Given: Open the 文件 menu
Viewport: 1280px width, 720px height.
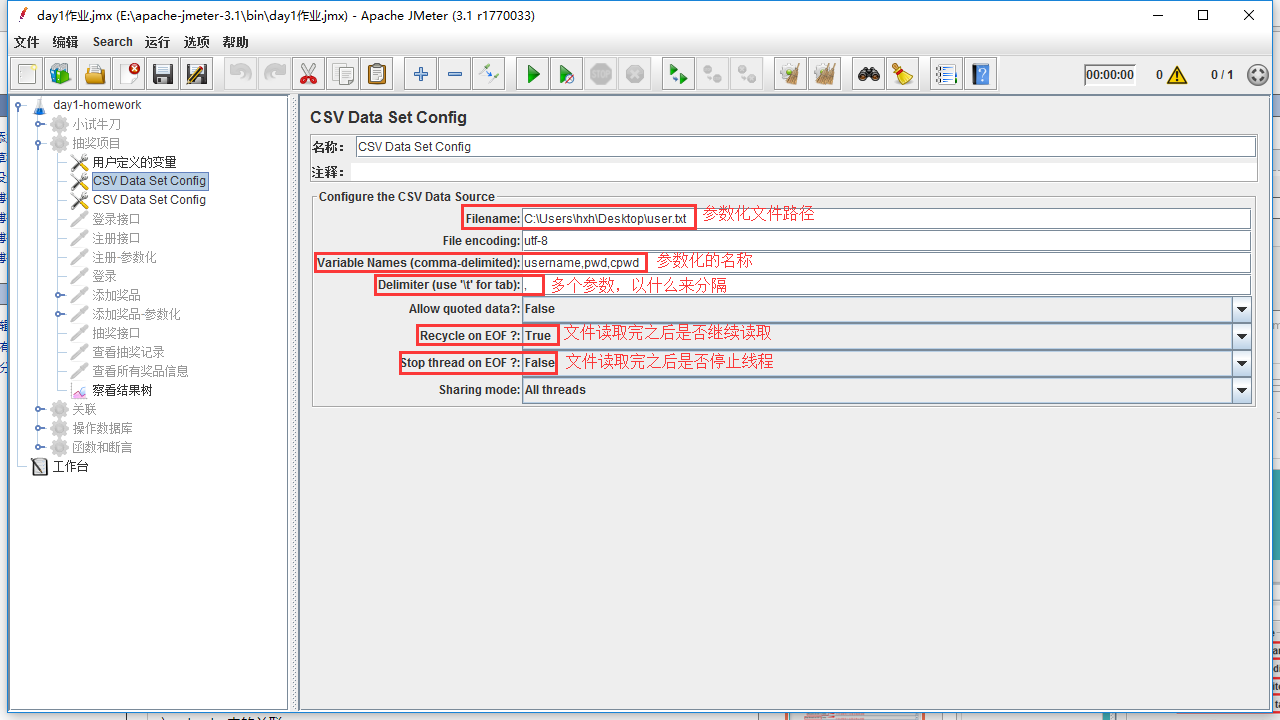Looking at the screenshot, I should [x=27, y=42].
